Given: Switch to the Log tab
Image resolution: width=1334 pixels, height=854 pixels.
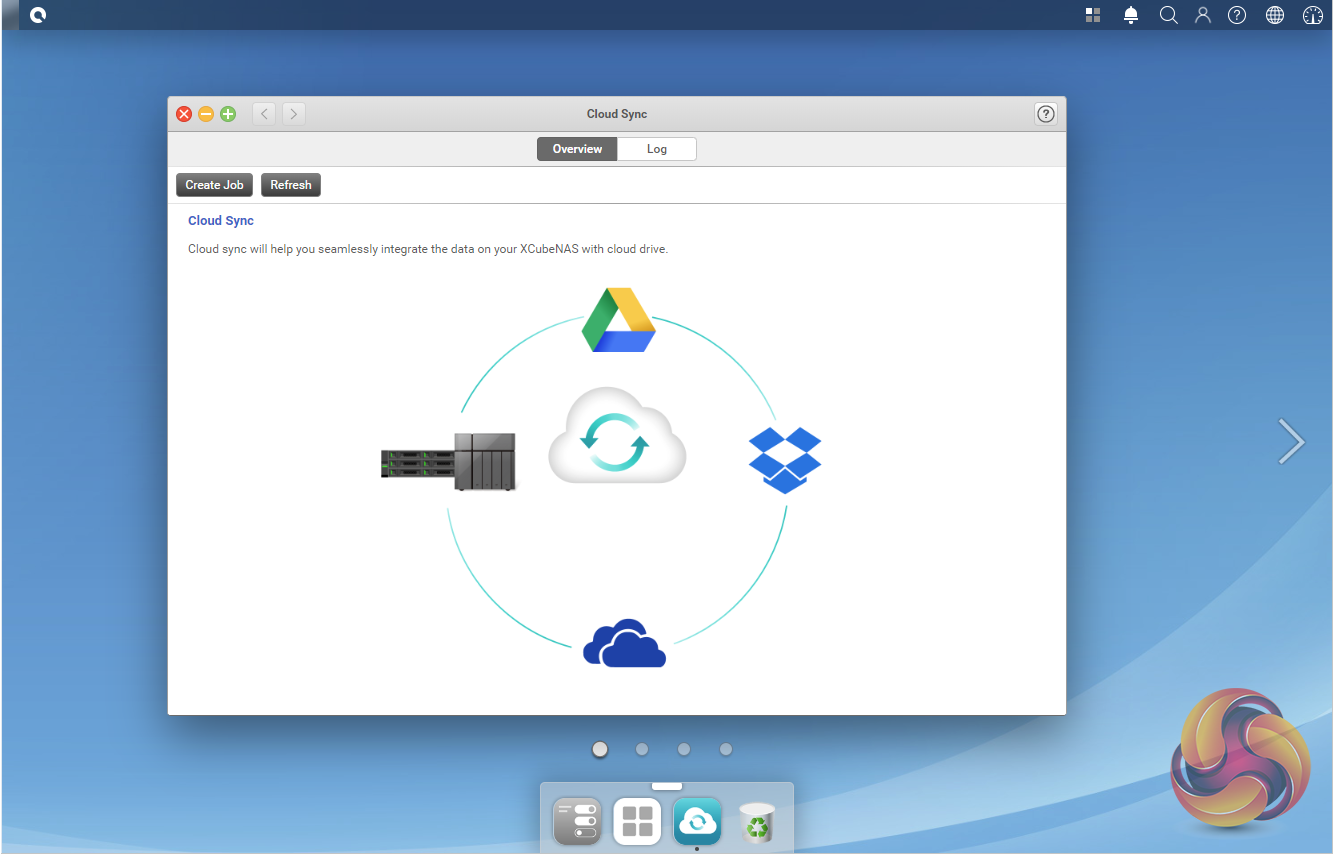Looking at the screenshot, I should pyautogui.click(x=657, y=149).
